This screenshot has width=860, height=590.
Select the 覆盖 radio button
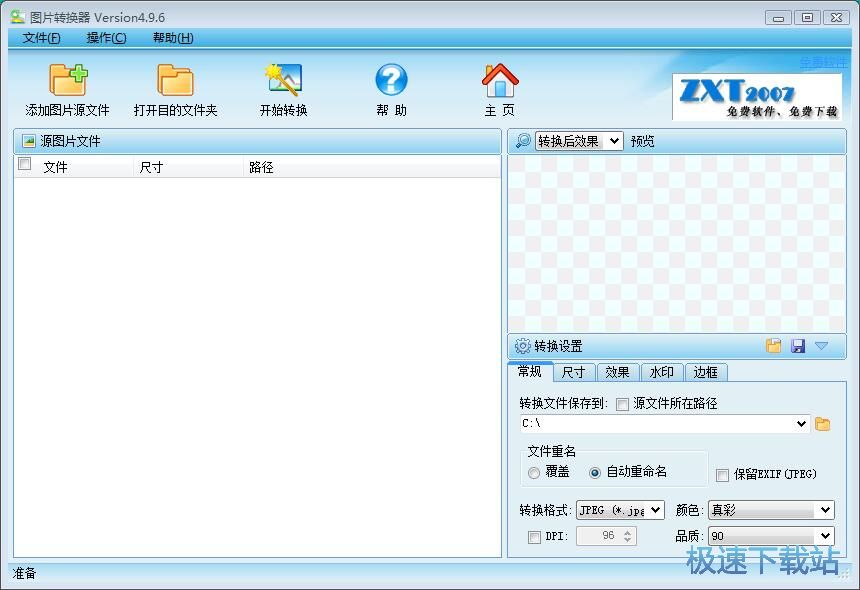pos(533,473)
